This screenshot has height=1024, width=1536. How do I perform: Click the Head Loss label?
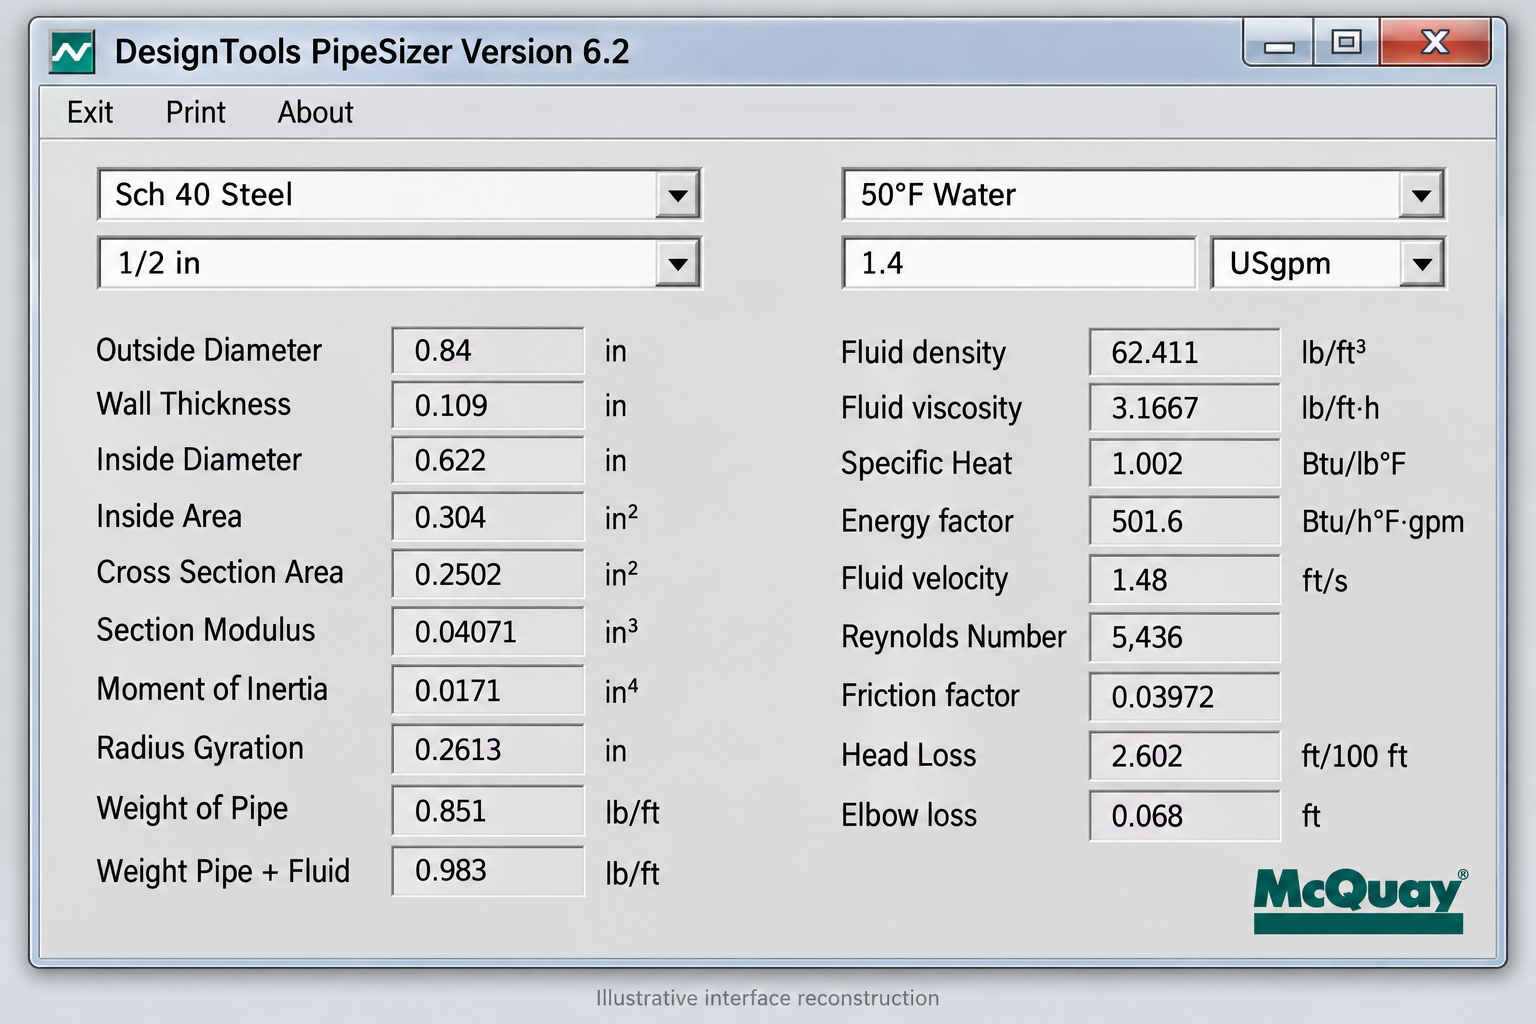point(909,755)
